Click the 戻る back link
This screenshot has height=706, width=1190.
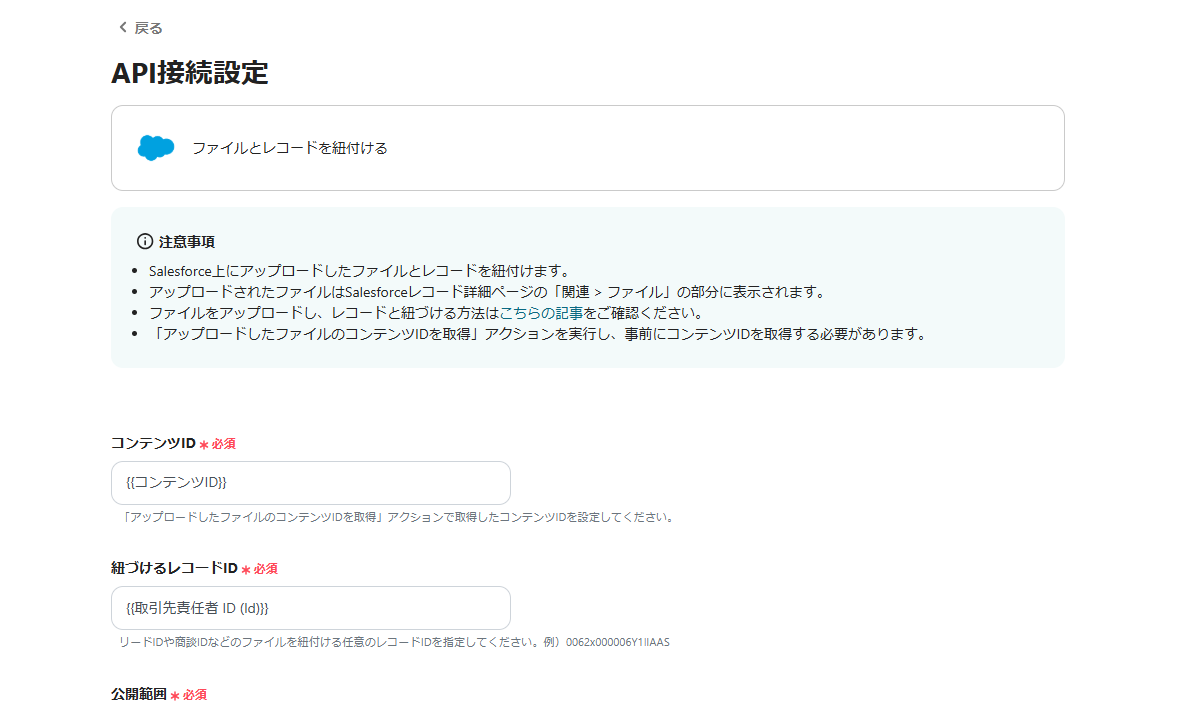pos(140,28)
